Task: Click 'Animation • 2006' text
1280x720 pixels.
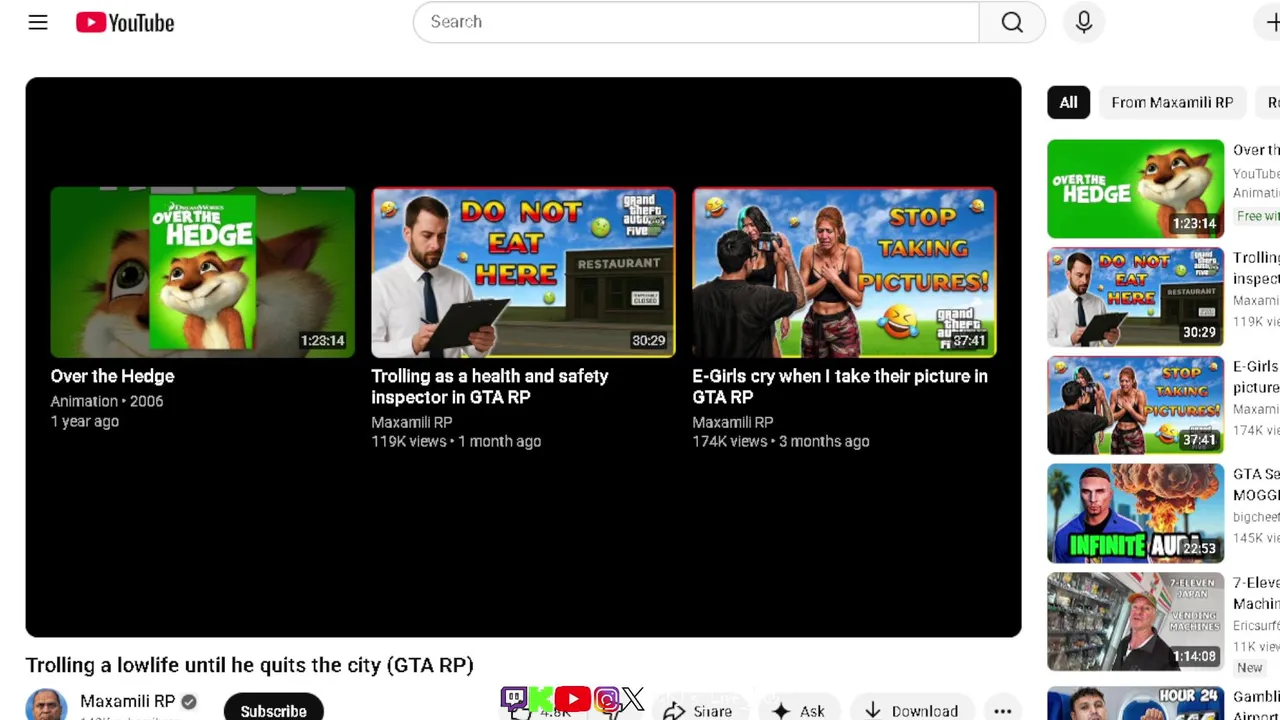Action: point(107,401)
